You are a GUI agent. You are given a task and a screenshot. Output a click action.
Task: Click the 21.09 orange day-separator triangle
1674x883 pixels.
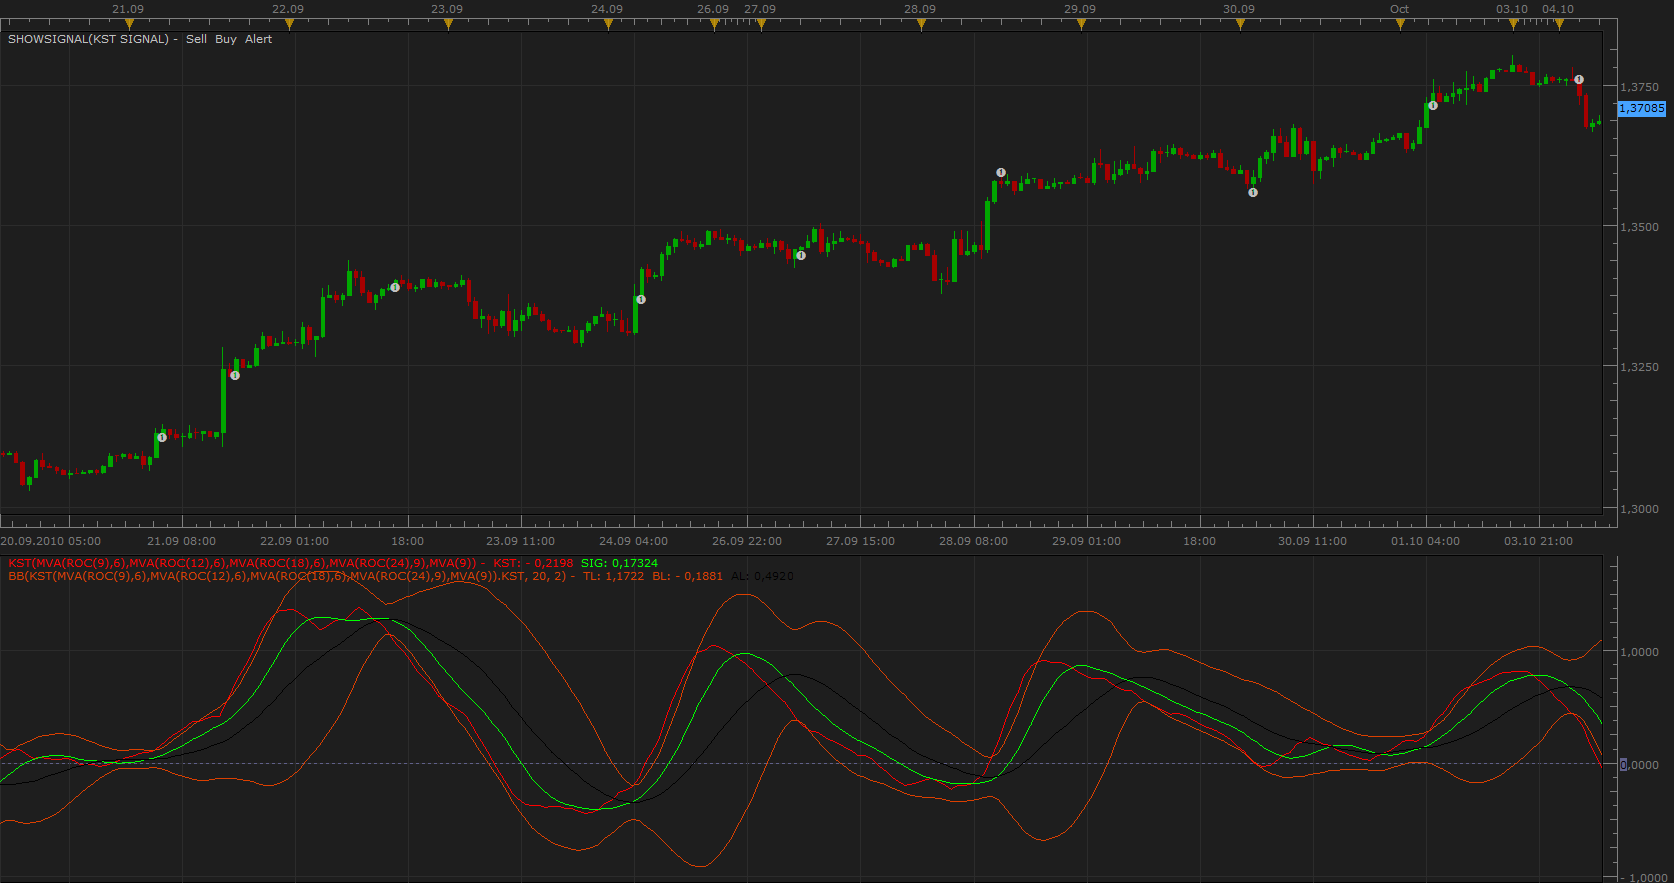(x=128, y=25)
